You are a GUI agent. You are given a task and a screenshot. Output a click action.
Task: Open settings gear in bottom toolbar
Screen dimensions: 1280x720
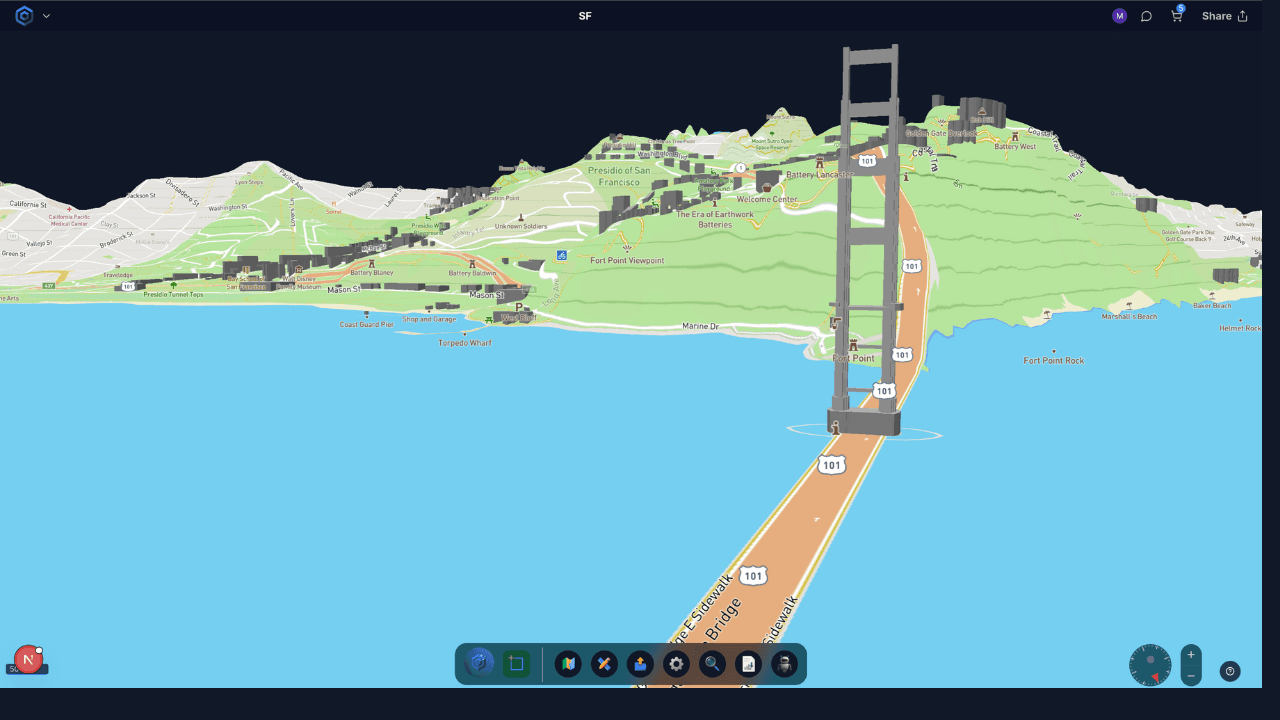point(677,664)
